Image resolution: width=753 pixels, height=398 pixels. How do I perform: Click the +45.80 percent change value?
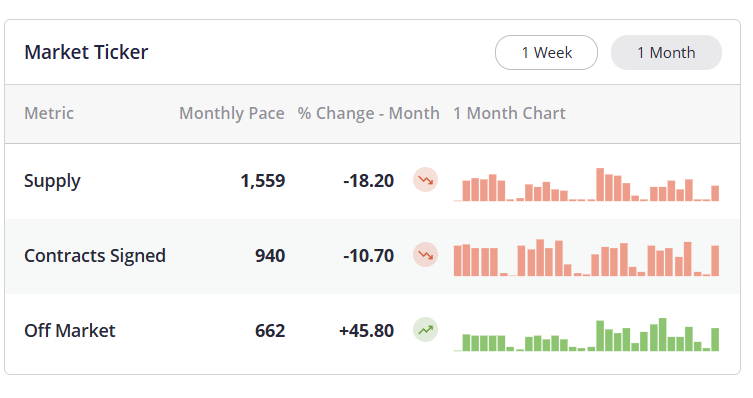tap(366, 331)
